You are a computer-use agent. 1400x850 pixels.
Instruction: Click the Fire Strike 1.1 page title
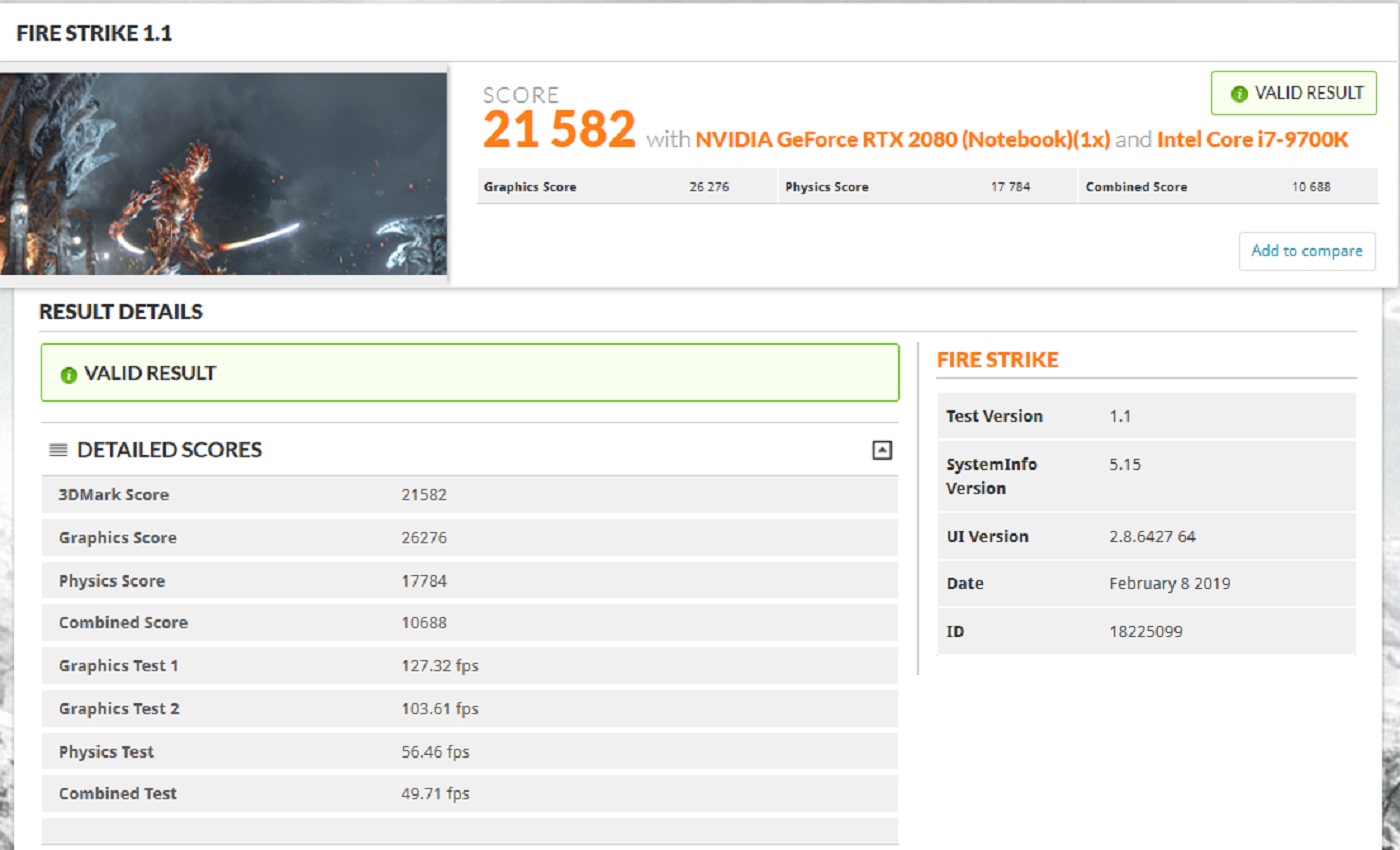(x=94, y=34)
